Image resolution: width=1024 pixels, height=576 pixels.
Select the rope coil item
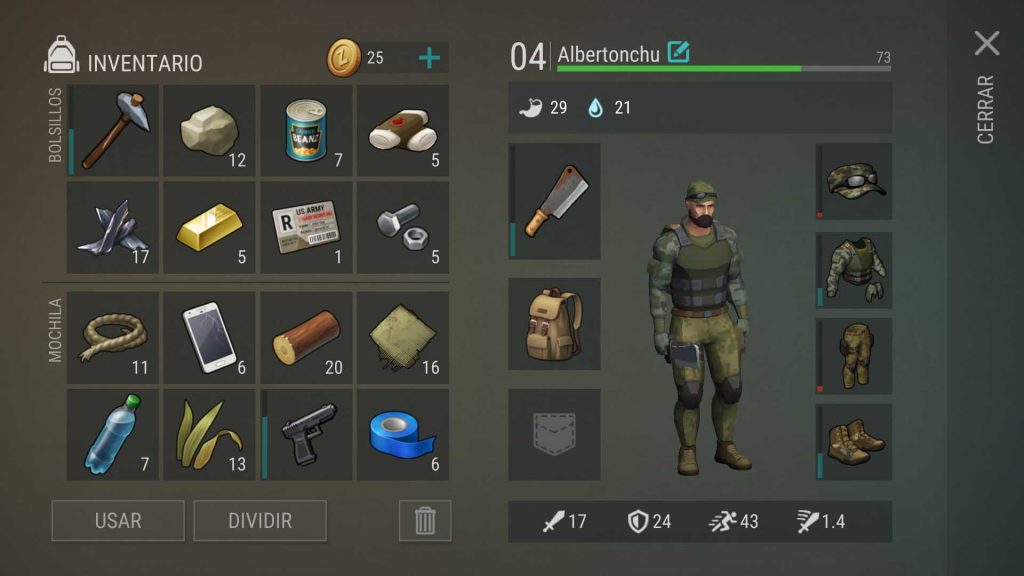[113, 338]
